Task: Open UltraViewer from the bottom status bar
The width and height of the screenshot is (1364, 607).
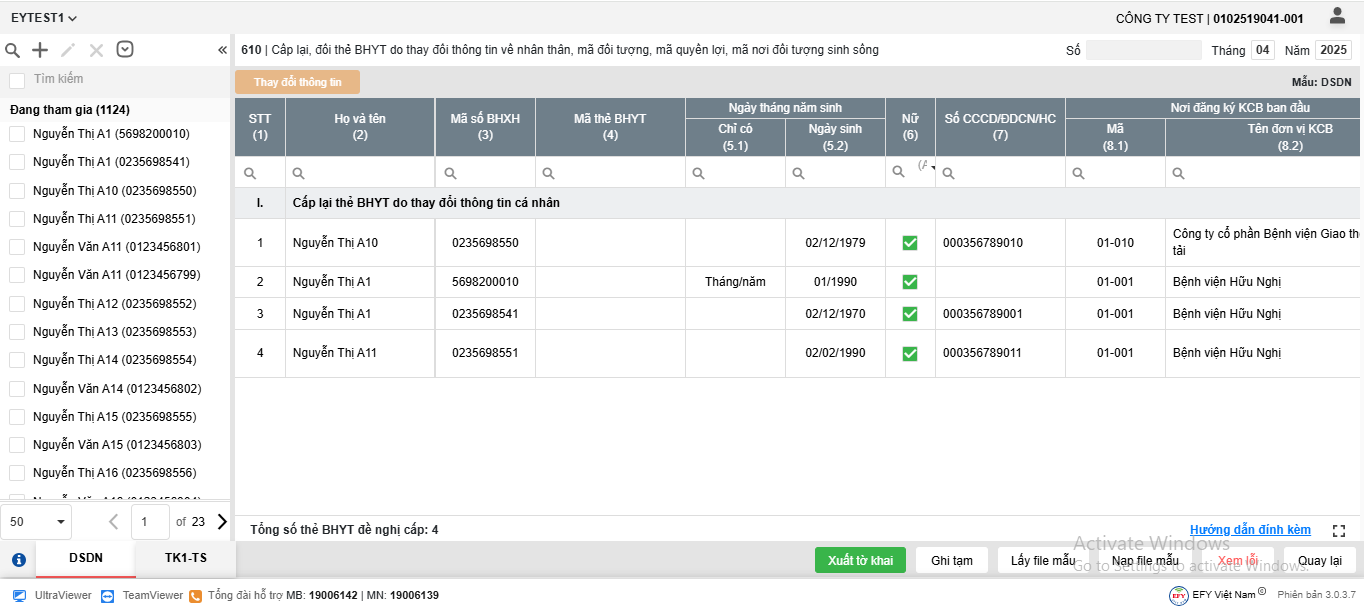Action: 52,595
